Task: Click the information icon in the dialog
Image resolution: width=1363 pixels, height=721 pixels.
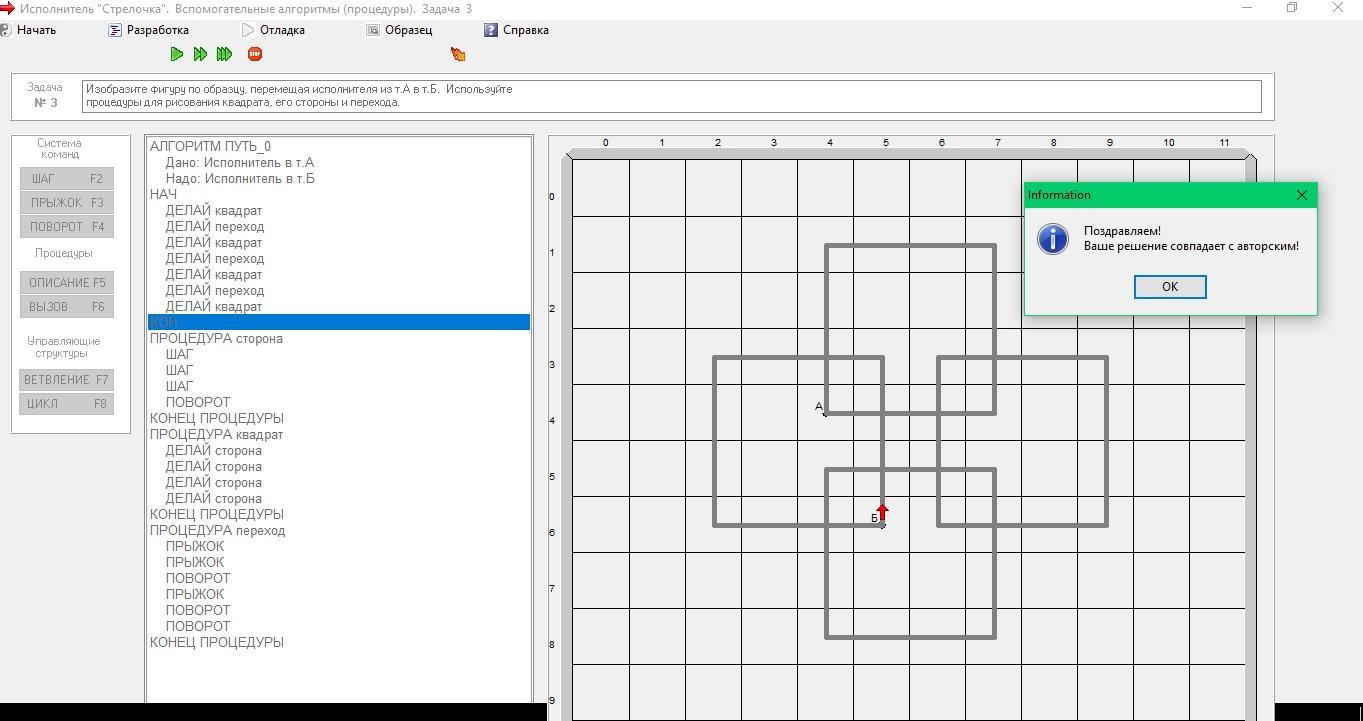Action: click(x=1053, y=238)
